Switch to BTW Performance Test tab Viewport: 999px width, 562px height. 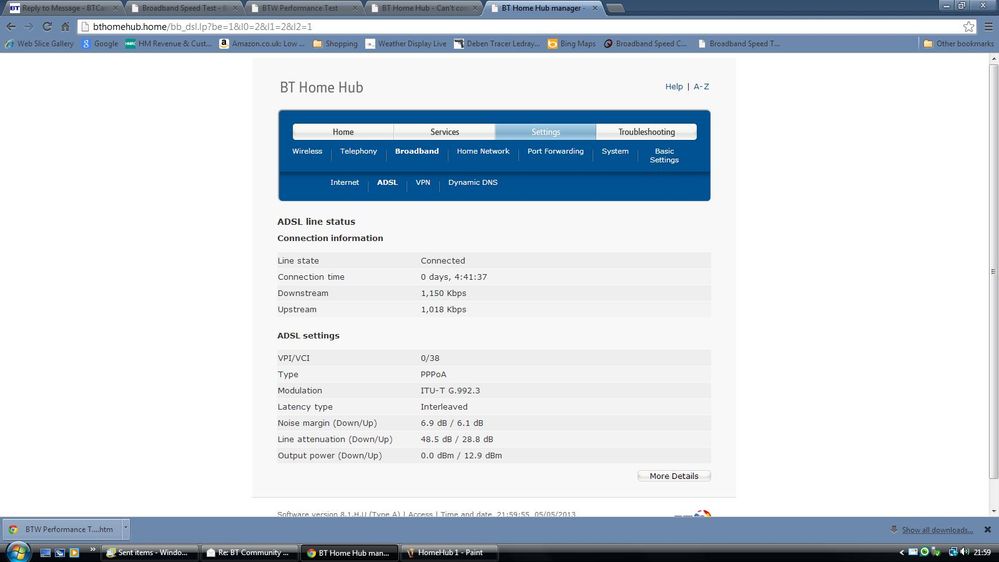point(304,8)
